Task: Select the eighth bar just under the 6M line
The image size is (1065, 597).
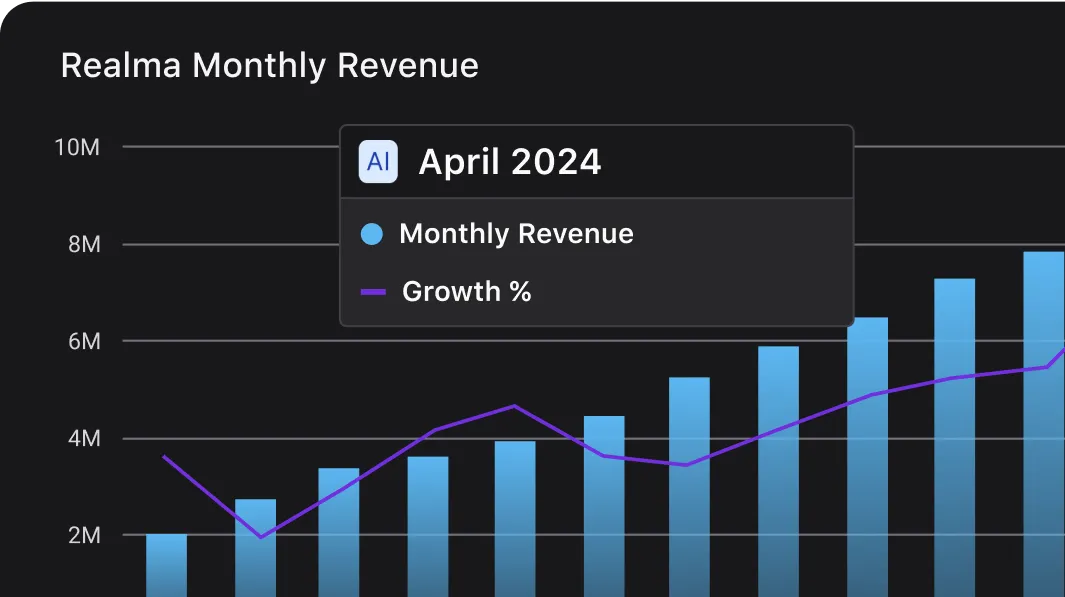Action: click(x=778, y=470)
